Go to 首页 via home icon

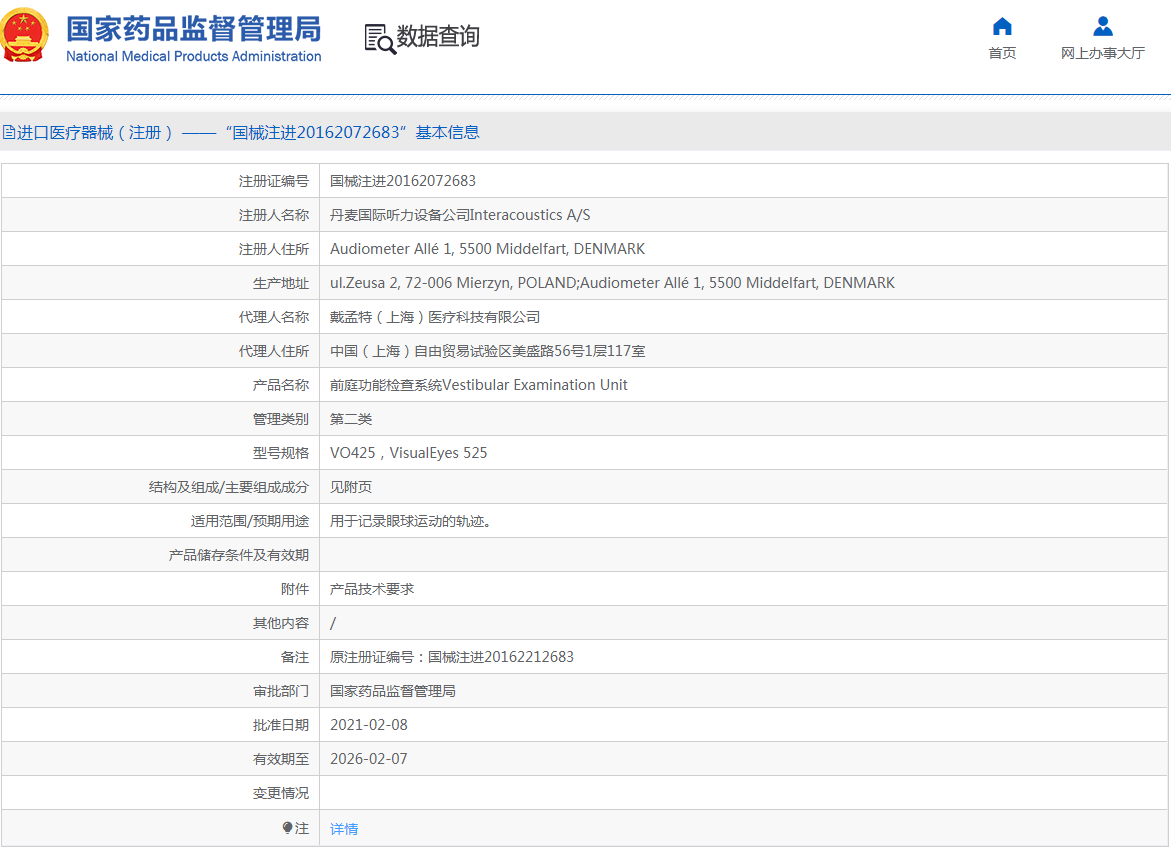coord(1001,27)
